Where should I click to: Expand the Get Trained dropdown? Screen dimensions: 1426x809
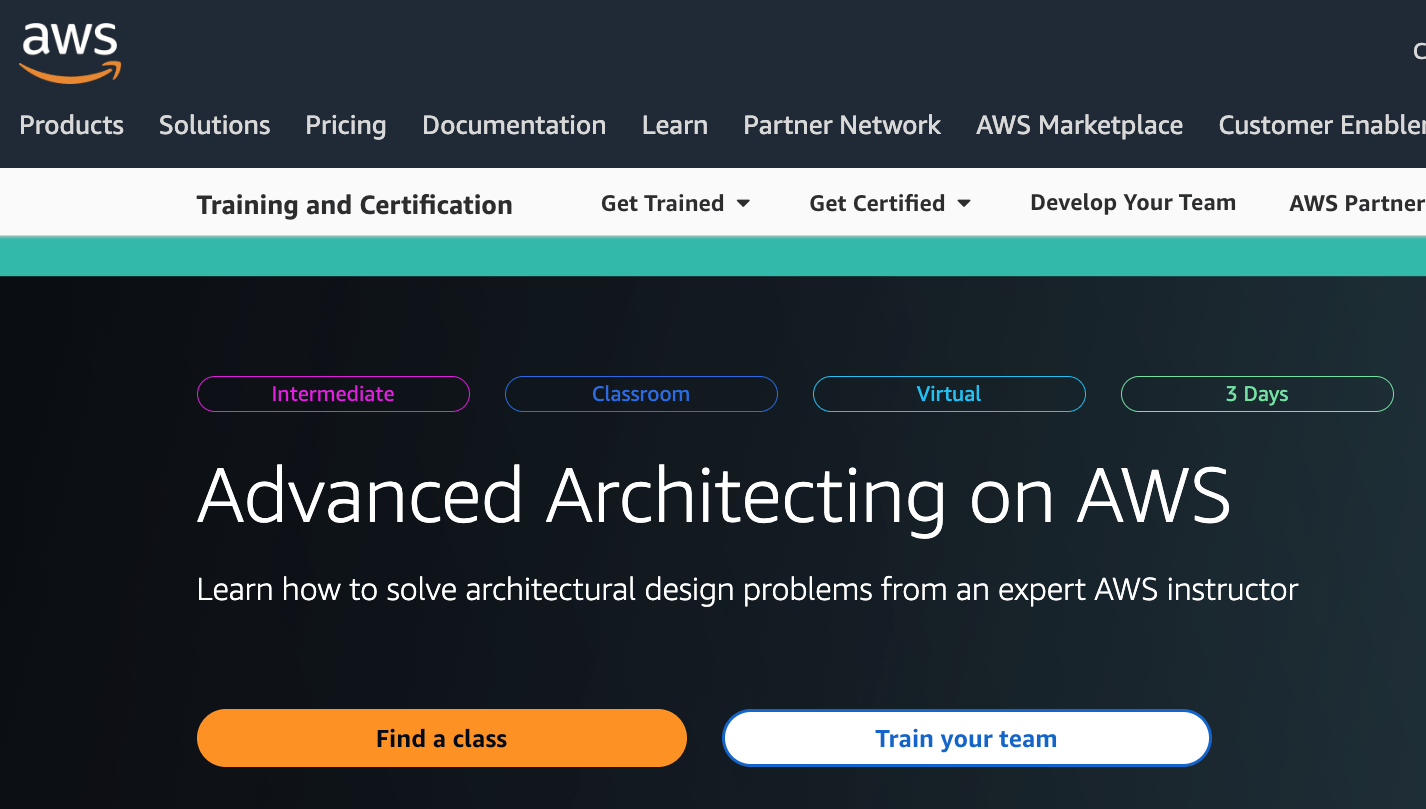click(x=675, y=203)
